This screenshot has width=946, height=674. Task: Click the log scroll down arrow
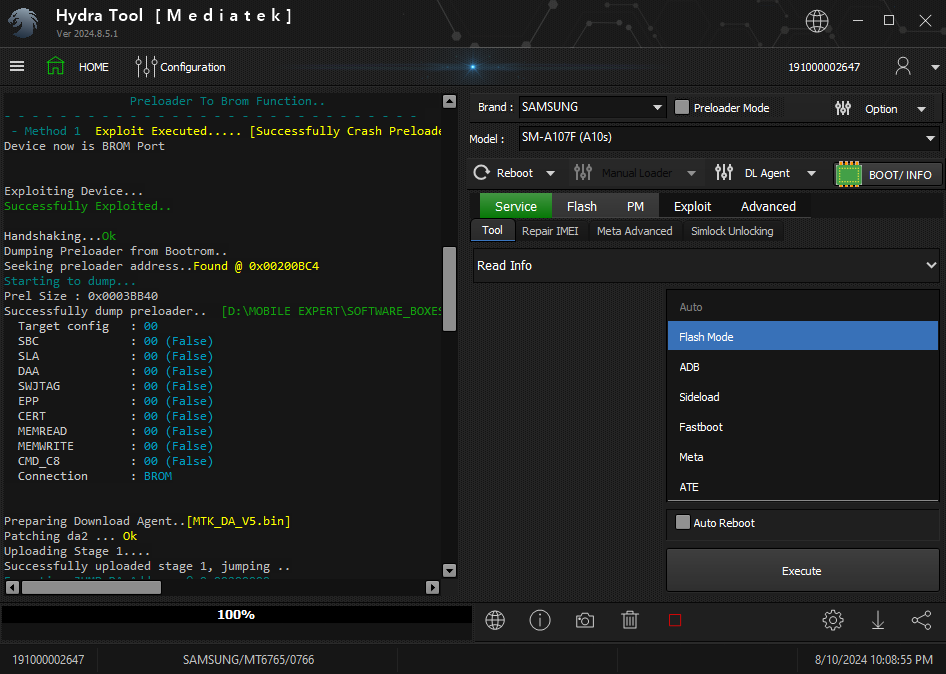pyautogui.click(x=449, y=570)
